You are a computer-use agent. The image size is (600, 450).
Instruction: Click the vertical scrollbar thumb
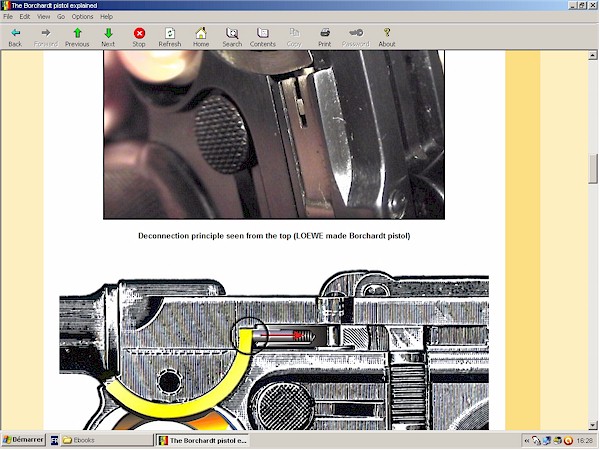(593, 169)
